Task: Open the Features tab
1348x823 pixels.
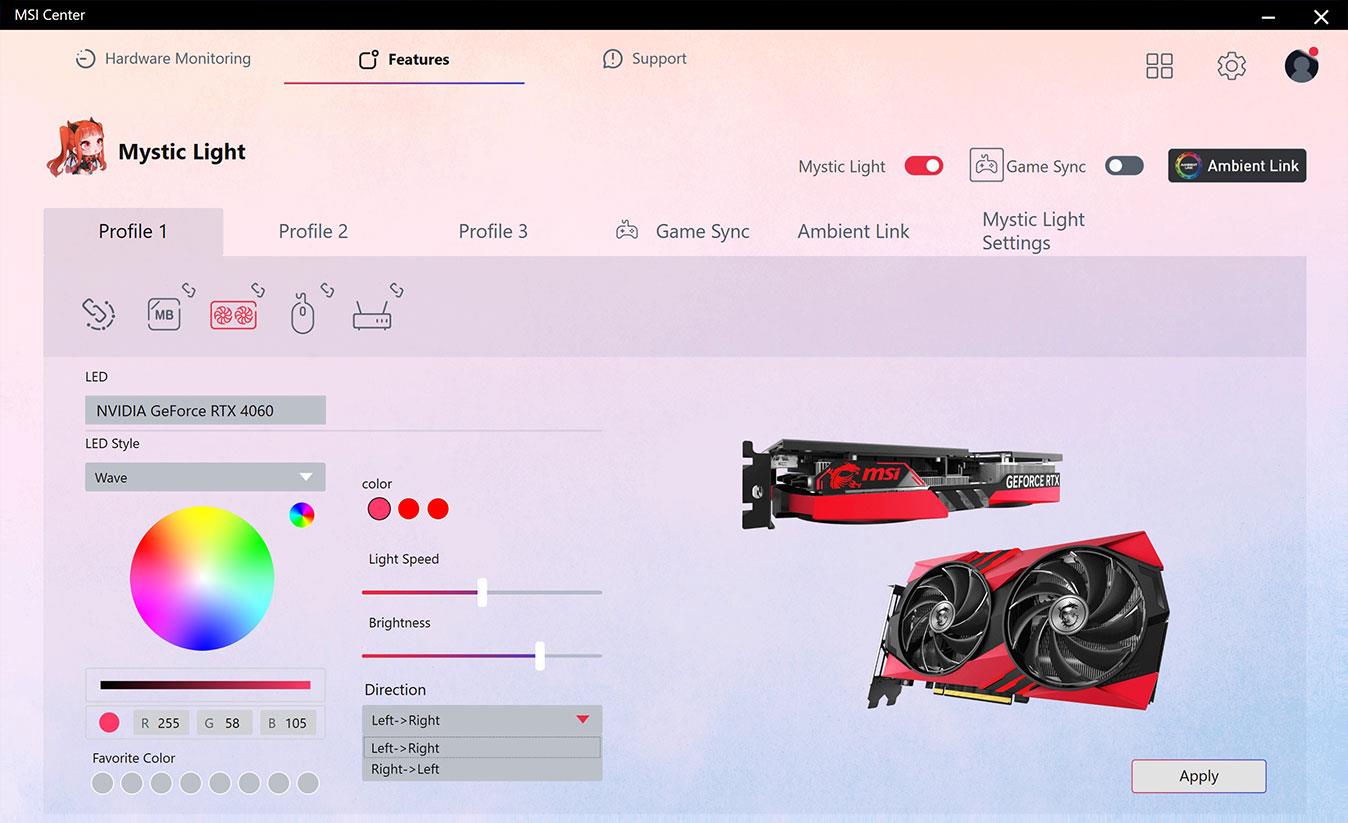Action: (404, 59)
